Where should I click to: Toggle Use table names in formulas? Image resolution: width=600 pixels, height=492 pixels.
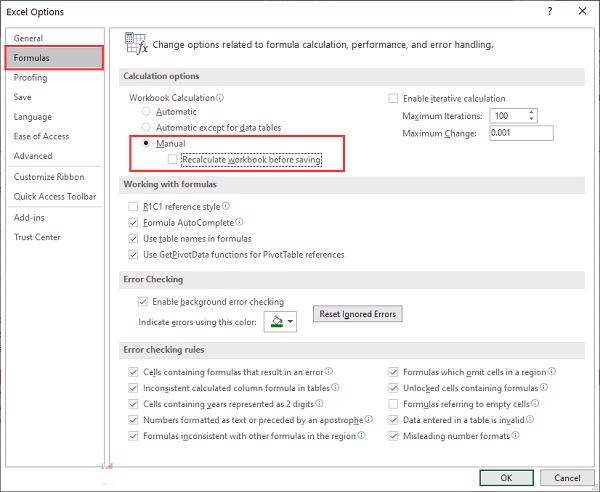[x=133, y=238]
